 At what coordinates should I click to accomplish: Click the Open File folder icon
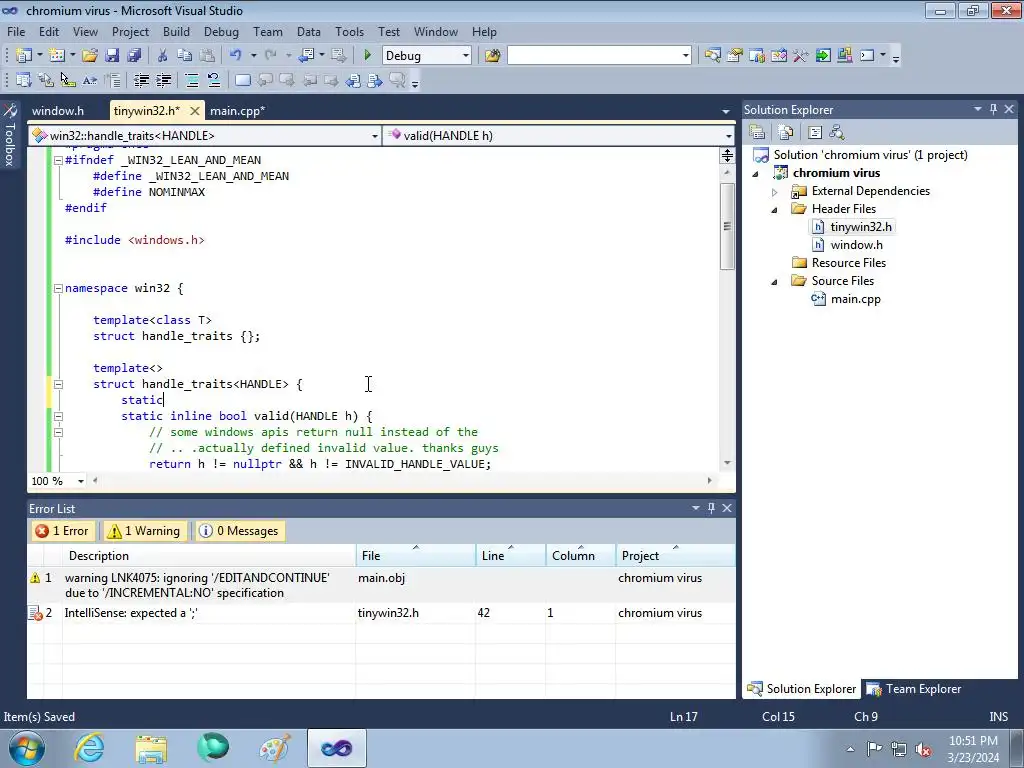(90, 56)
